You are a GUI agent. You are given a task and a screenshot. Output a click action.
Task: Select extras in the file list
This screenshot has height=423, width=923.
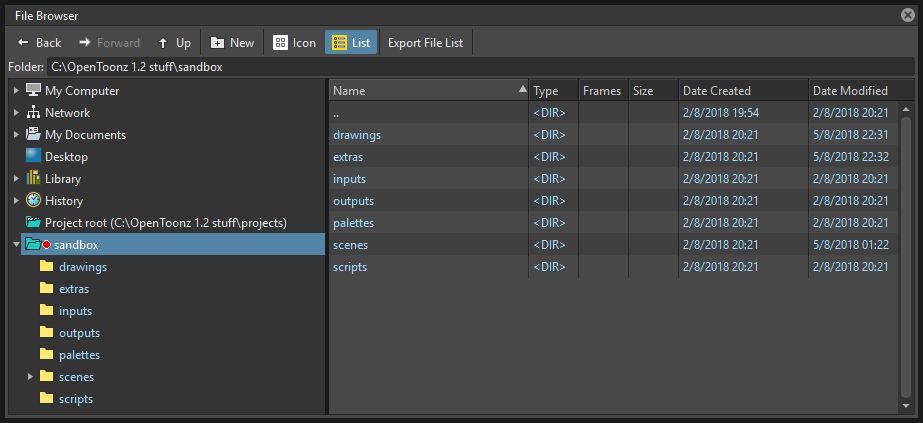pos(613,157)
